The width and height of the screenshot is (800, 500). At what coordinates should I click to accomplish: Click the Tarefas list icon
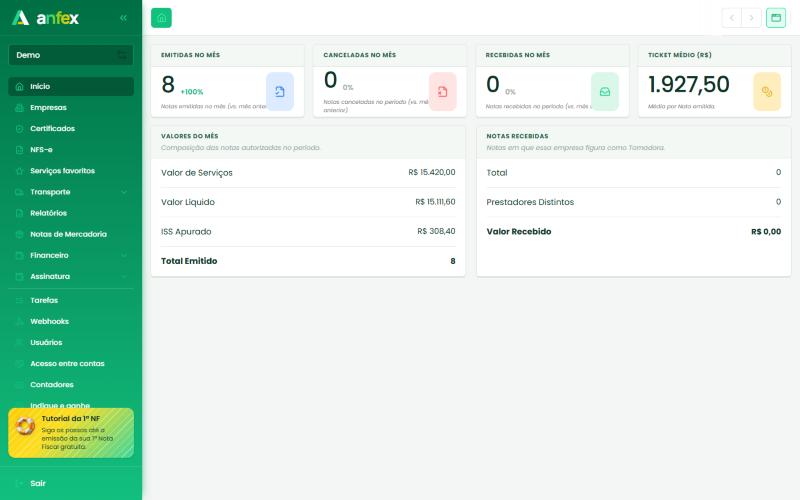tap(19, 301)
